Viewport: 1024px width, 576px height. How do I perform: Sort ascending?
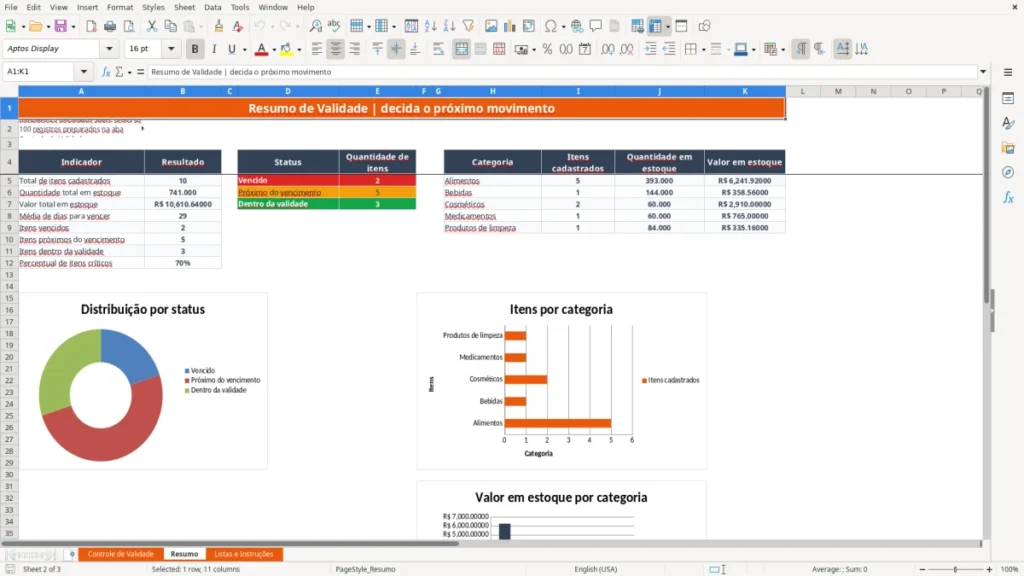tap(430, 26)
